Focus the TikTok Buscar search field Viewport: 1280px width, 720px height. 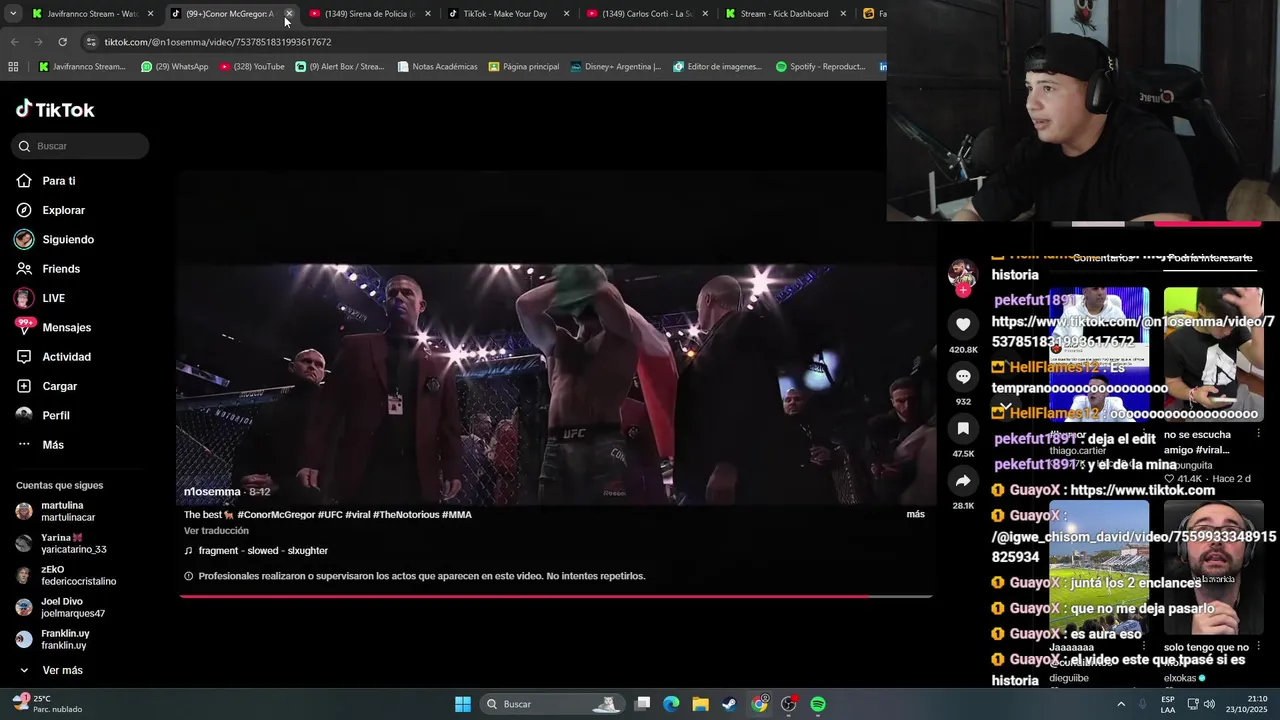click(x=80, y=146)
